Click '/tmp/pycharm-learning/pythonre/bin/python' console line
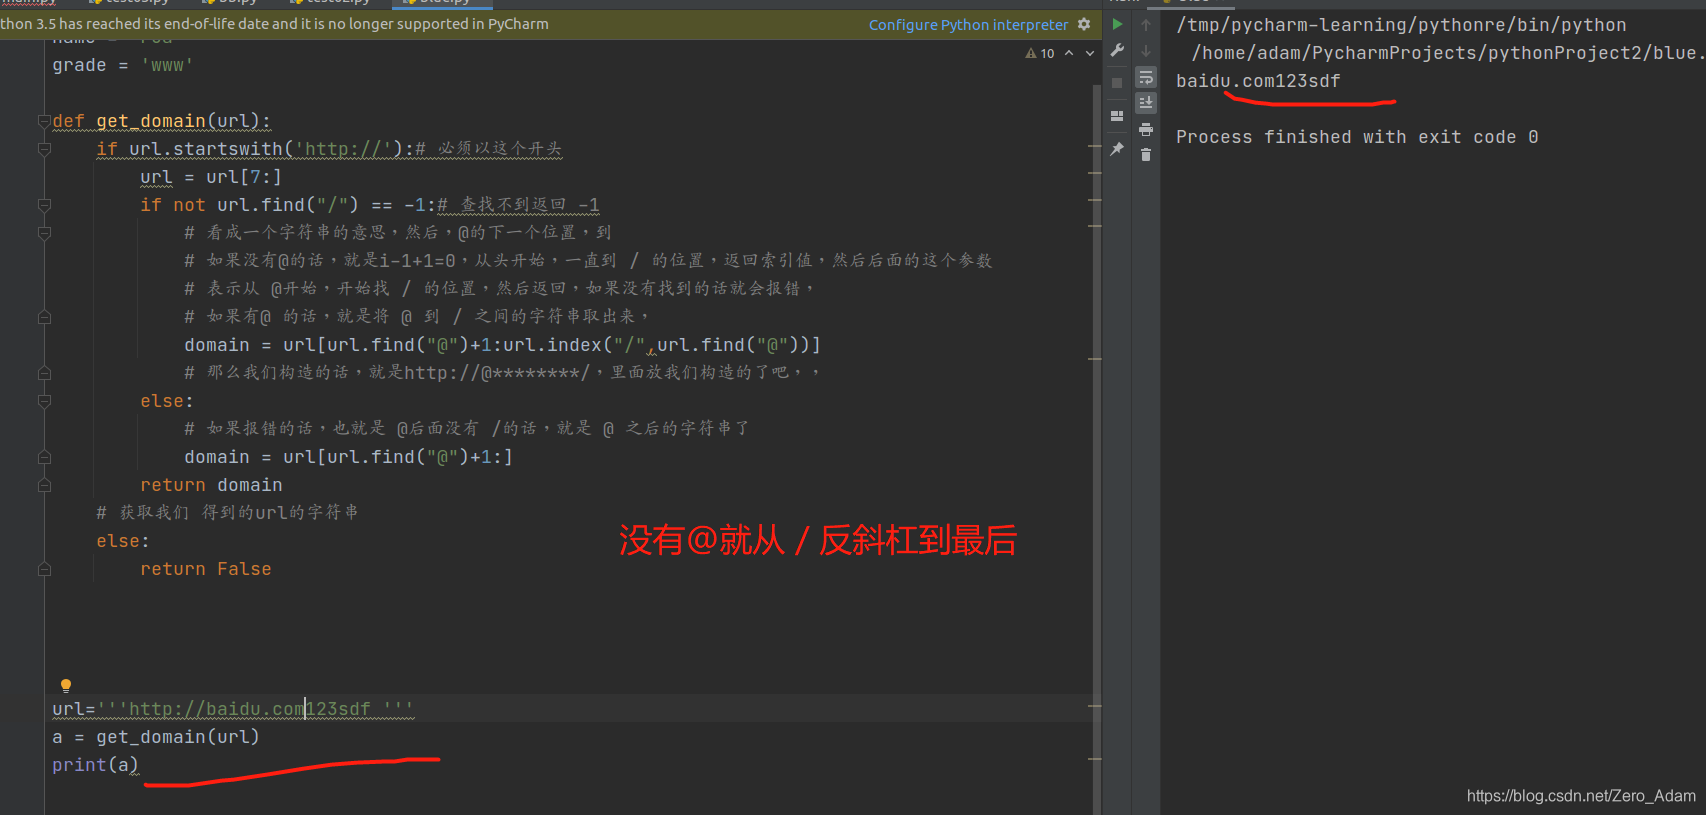Image resolution: width=1706 pixels, height=815 pixels. 1401,25
